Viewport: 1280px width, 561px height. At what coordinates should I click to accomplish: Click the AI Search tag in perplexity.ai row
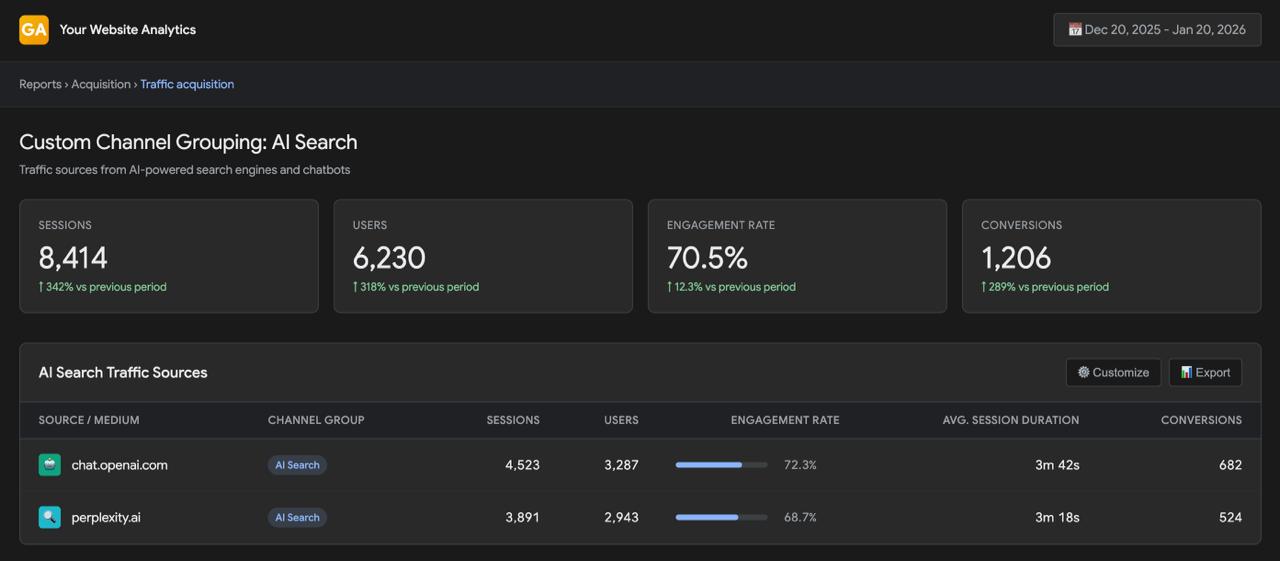297,517
